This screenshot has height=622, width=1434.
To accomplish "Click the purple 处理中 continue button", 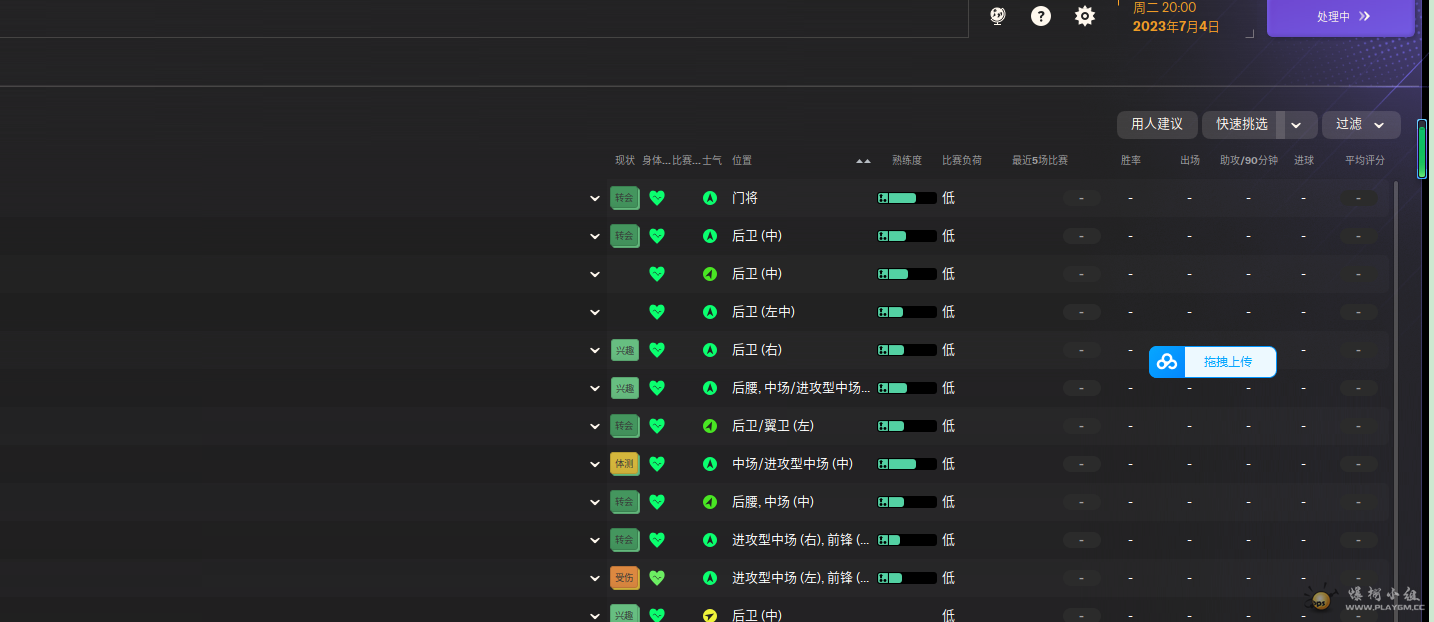I will 1340,17.
